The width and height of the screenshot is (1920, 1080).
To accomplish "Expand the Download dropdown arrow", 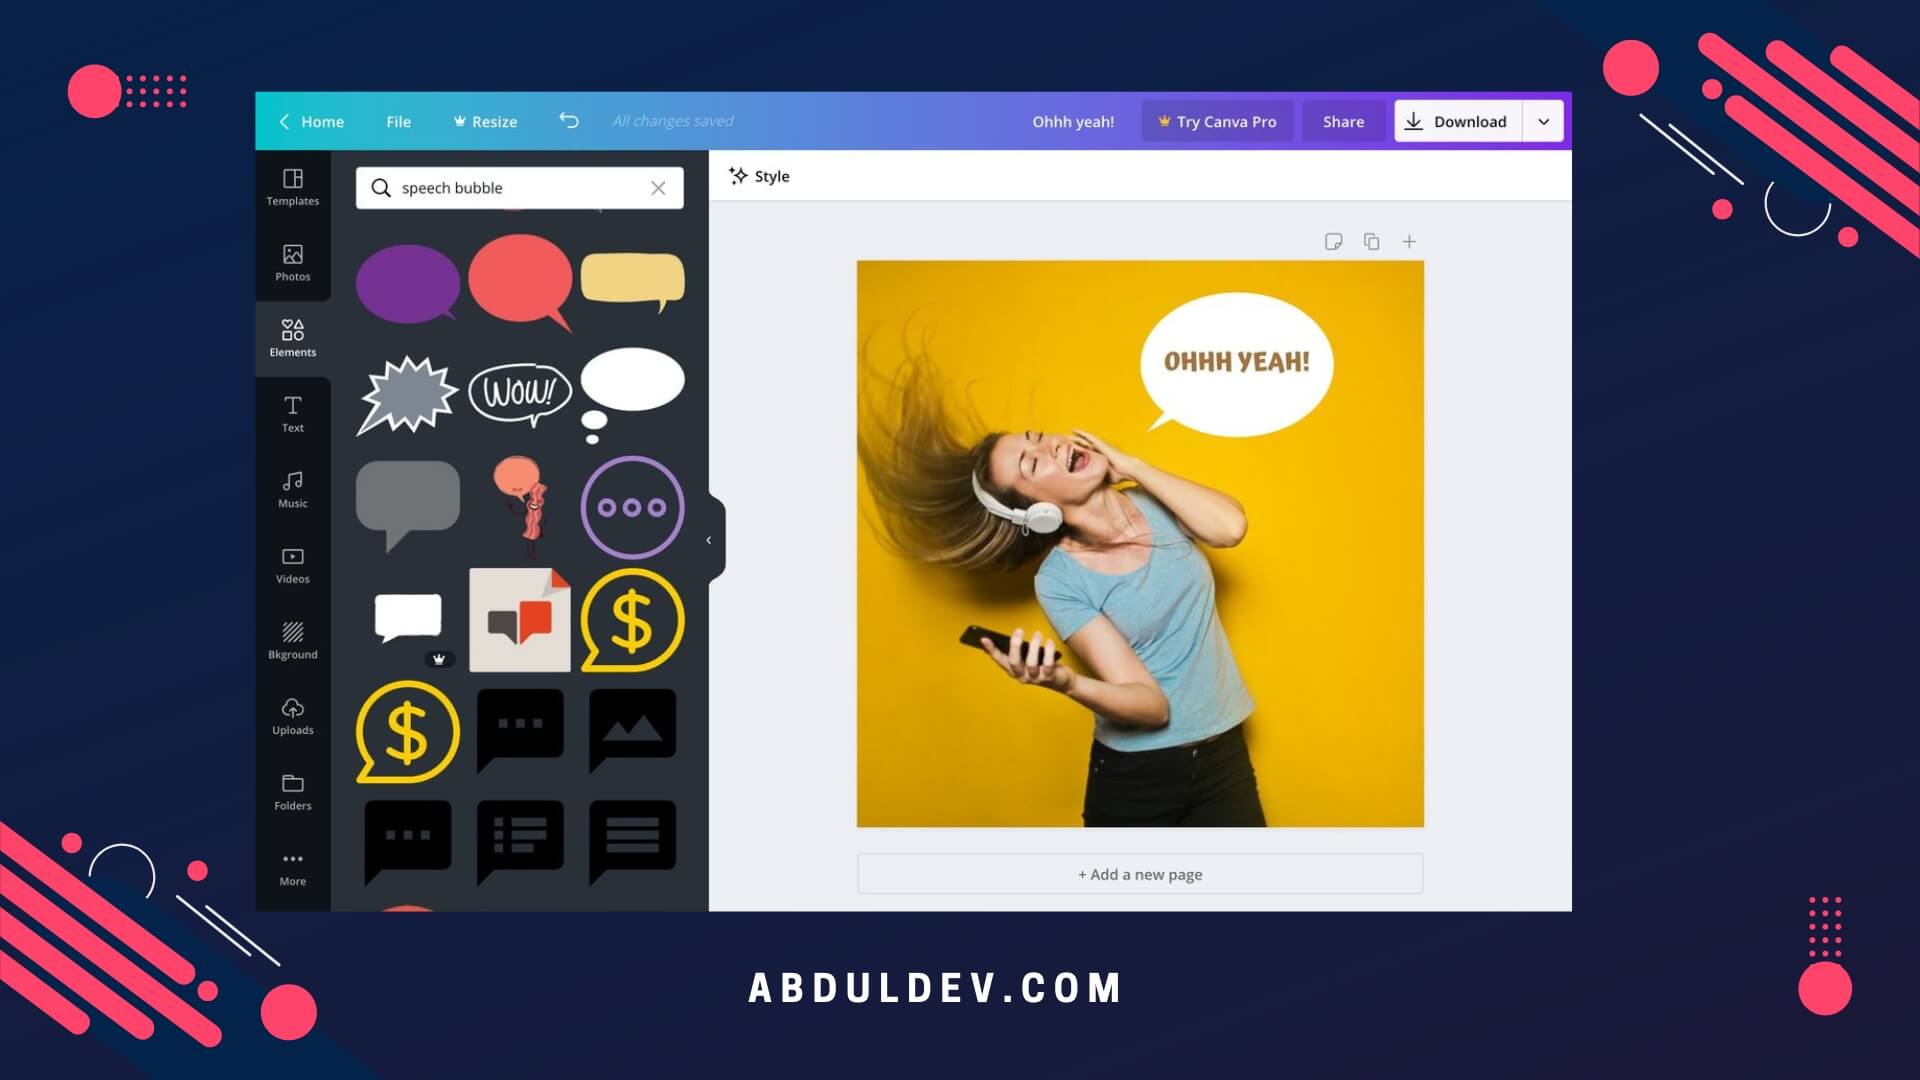I will (x=1542, y=121).
